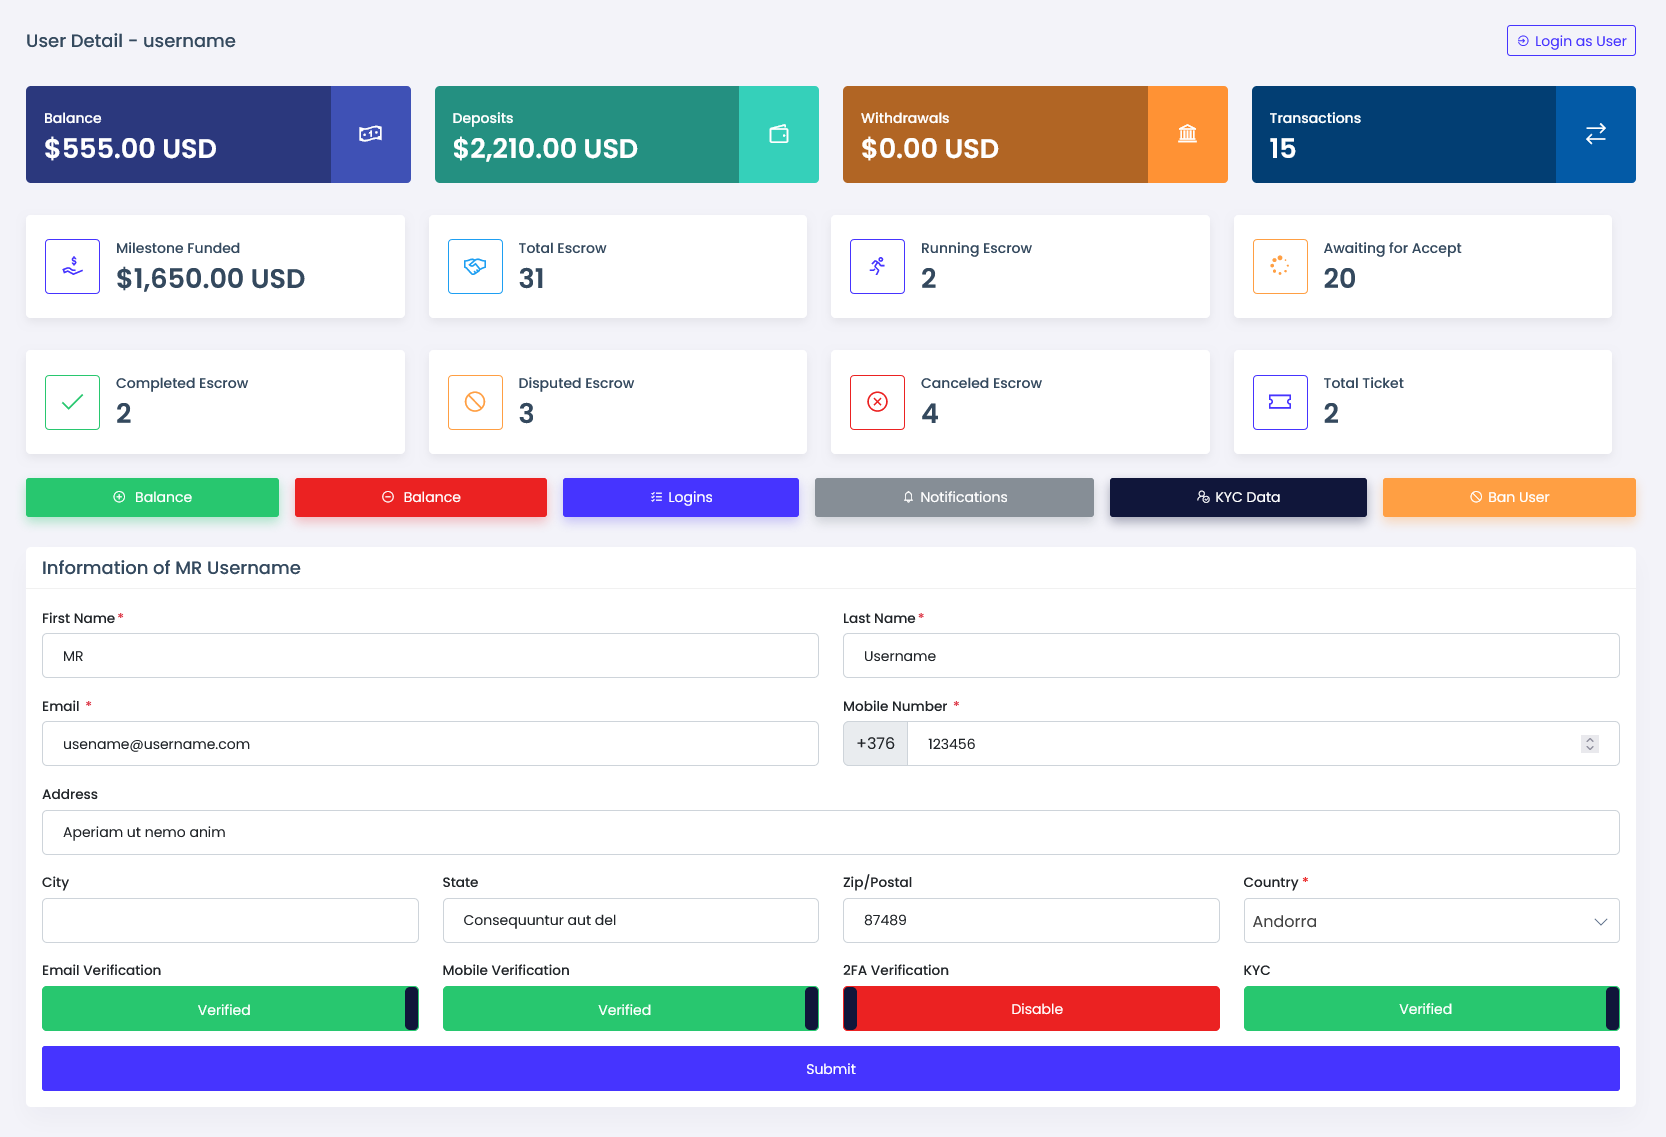The width and height of the screenshot is (1666, 1137).
Task: Click the Withdrawals bank icon
Action: click(1187, 134)
